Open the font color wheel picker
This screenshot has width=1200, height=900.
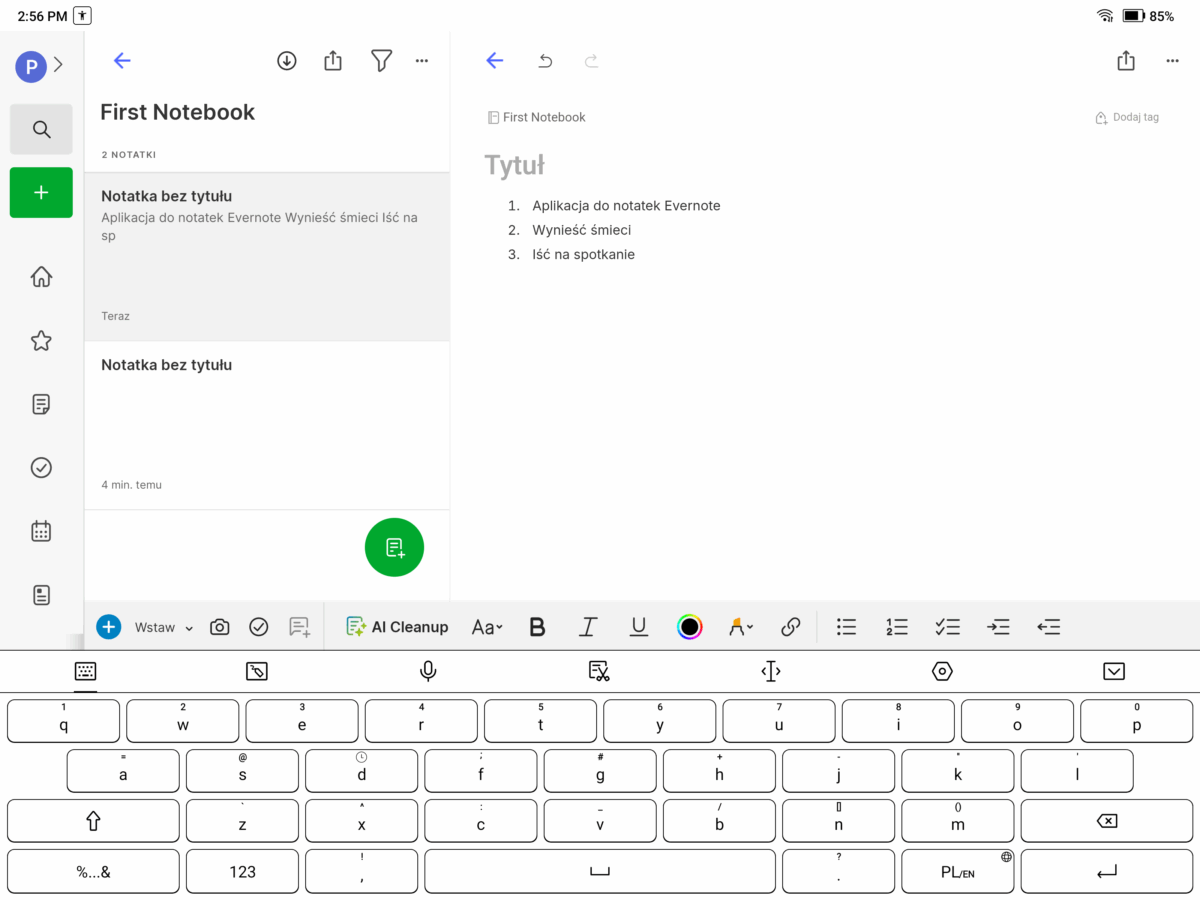click(x=689, y=627)
